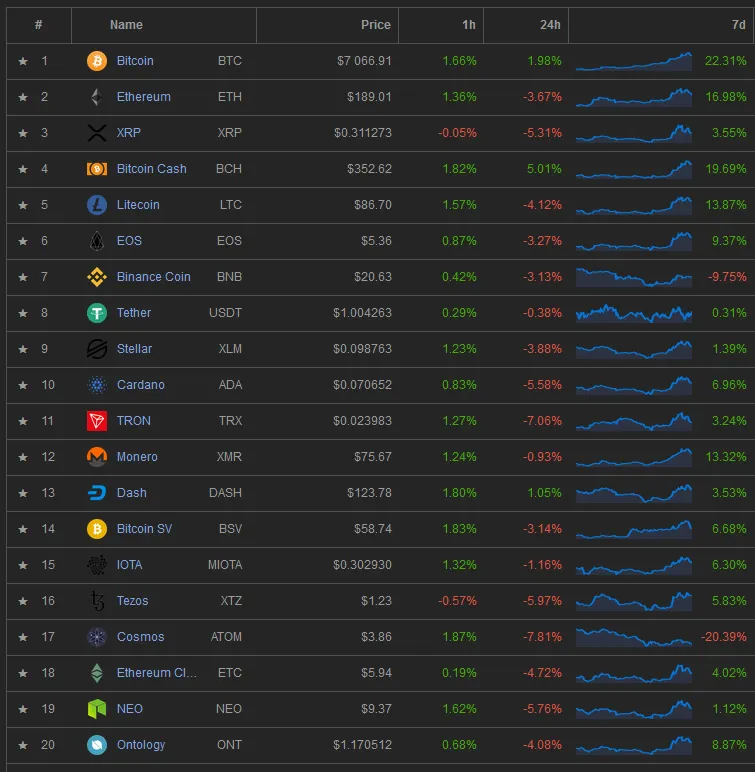
Task: Click the Bitcoin SV name link
Action: click(144, 529)
